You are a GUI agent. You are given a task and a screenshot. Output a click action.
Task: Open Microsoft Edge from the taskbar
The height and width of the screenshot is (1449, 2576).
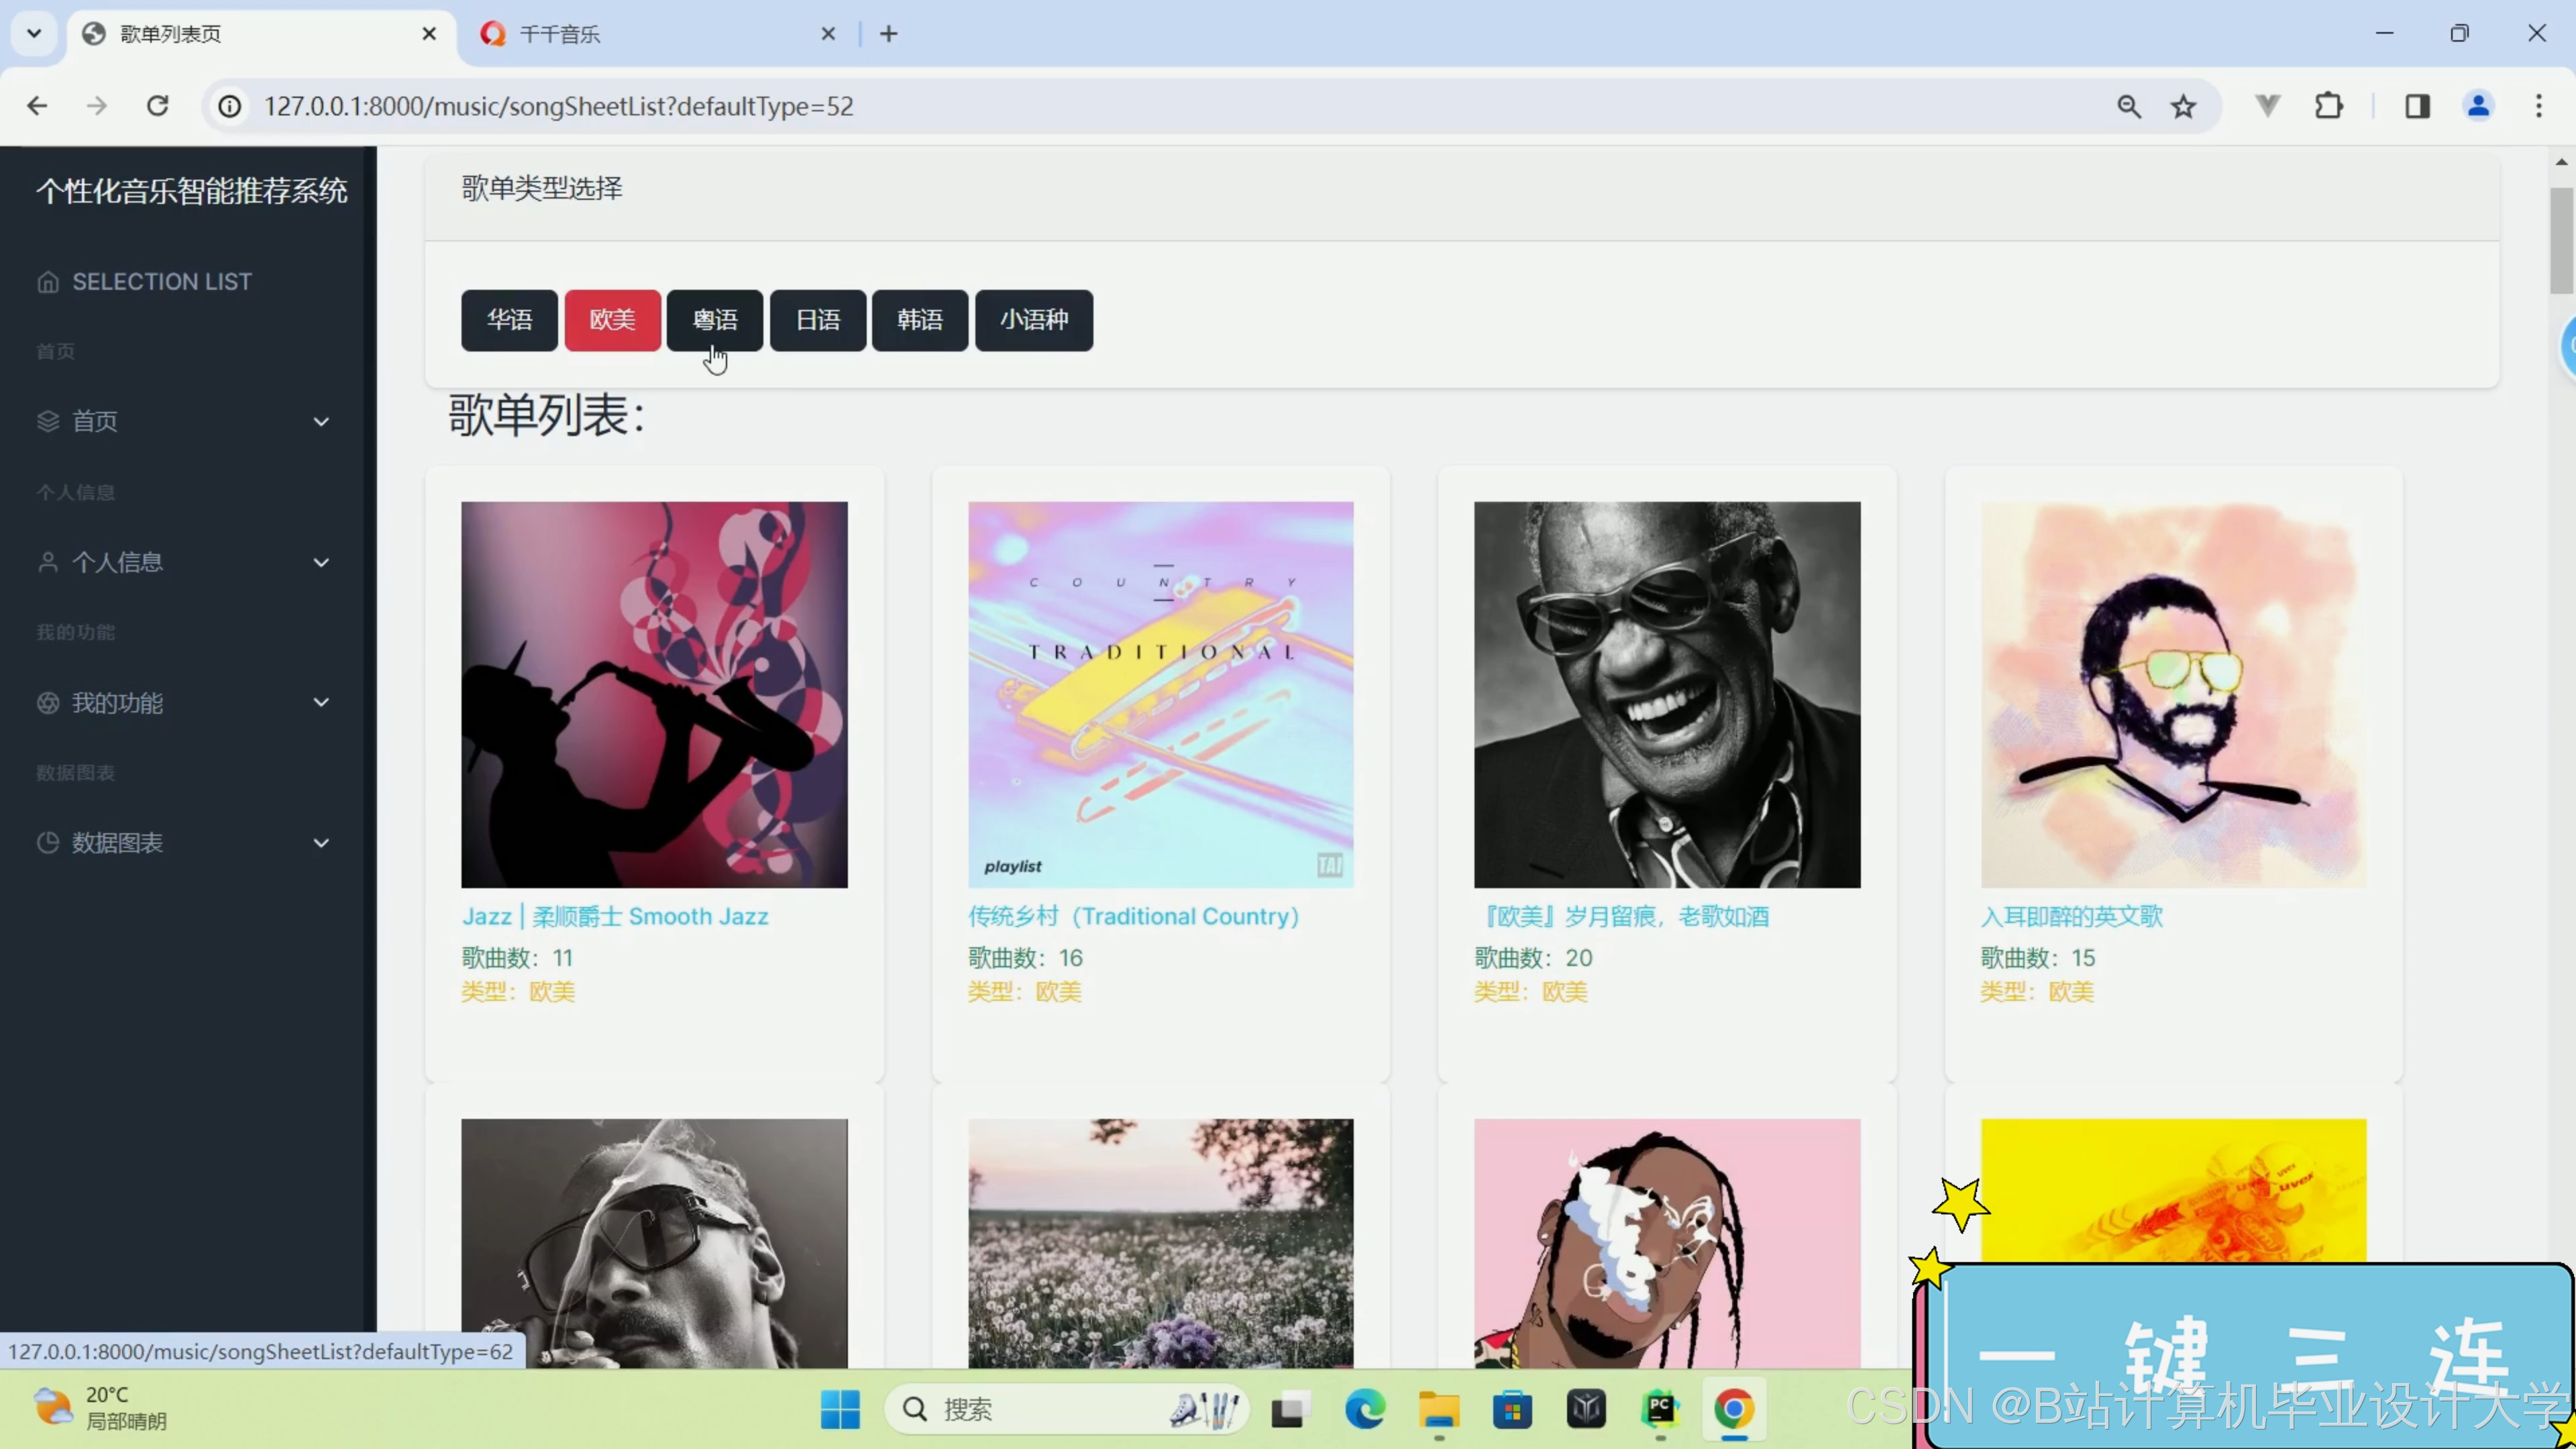click(1365, 1409)
